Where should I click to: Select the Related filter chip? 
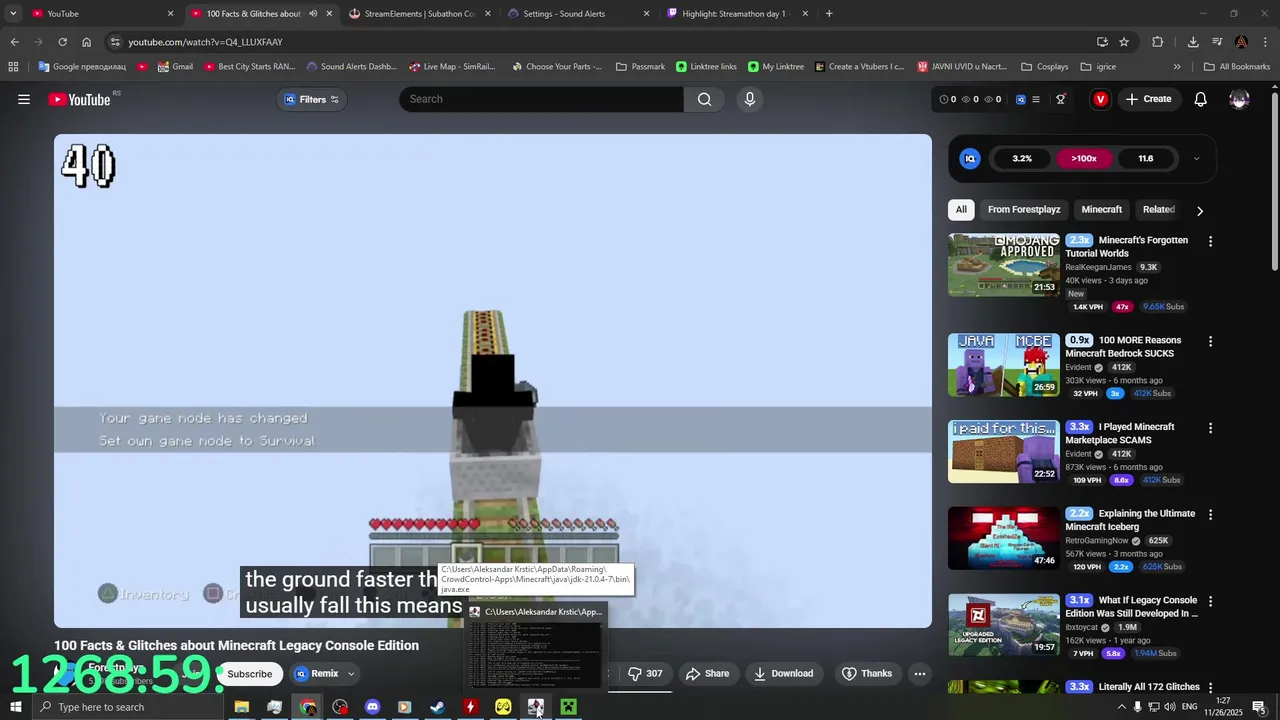(1158, 209)
